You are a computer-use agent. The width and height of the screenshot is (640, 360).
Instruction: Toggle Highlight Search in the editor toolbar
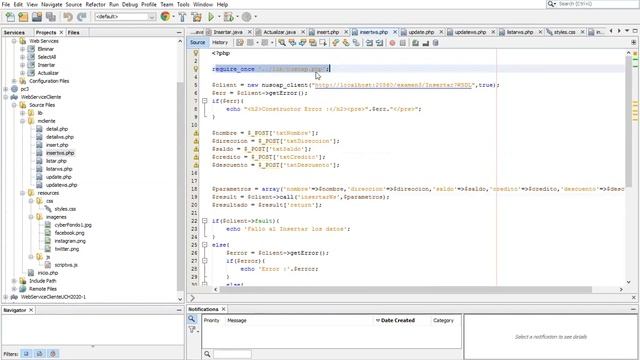point(313,42)
